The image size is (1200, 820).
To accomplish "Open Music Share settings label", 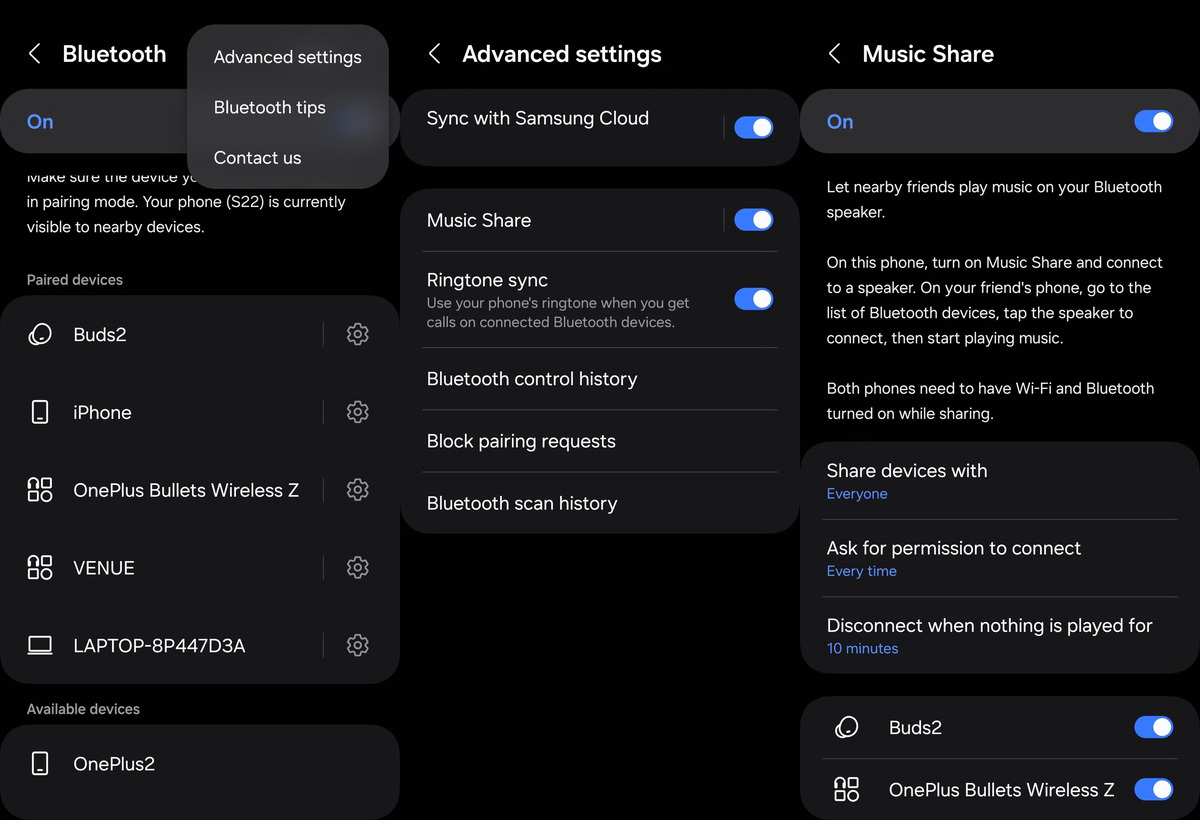I will [479, 220].
